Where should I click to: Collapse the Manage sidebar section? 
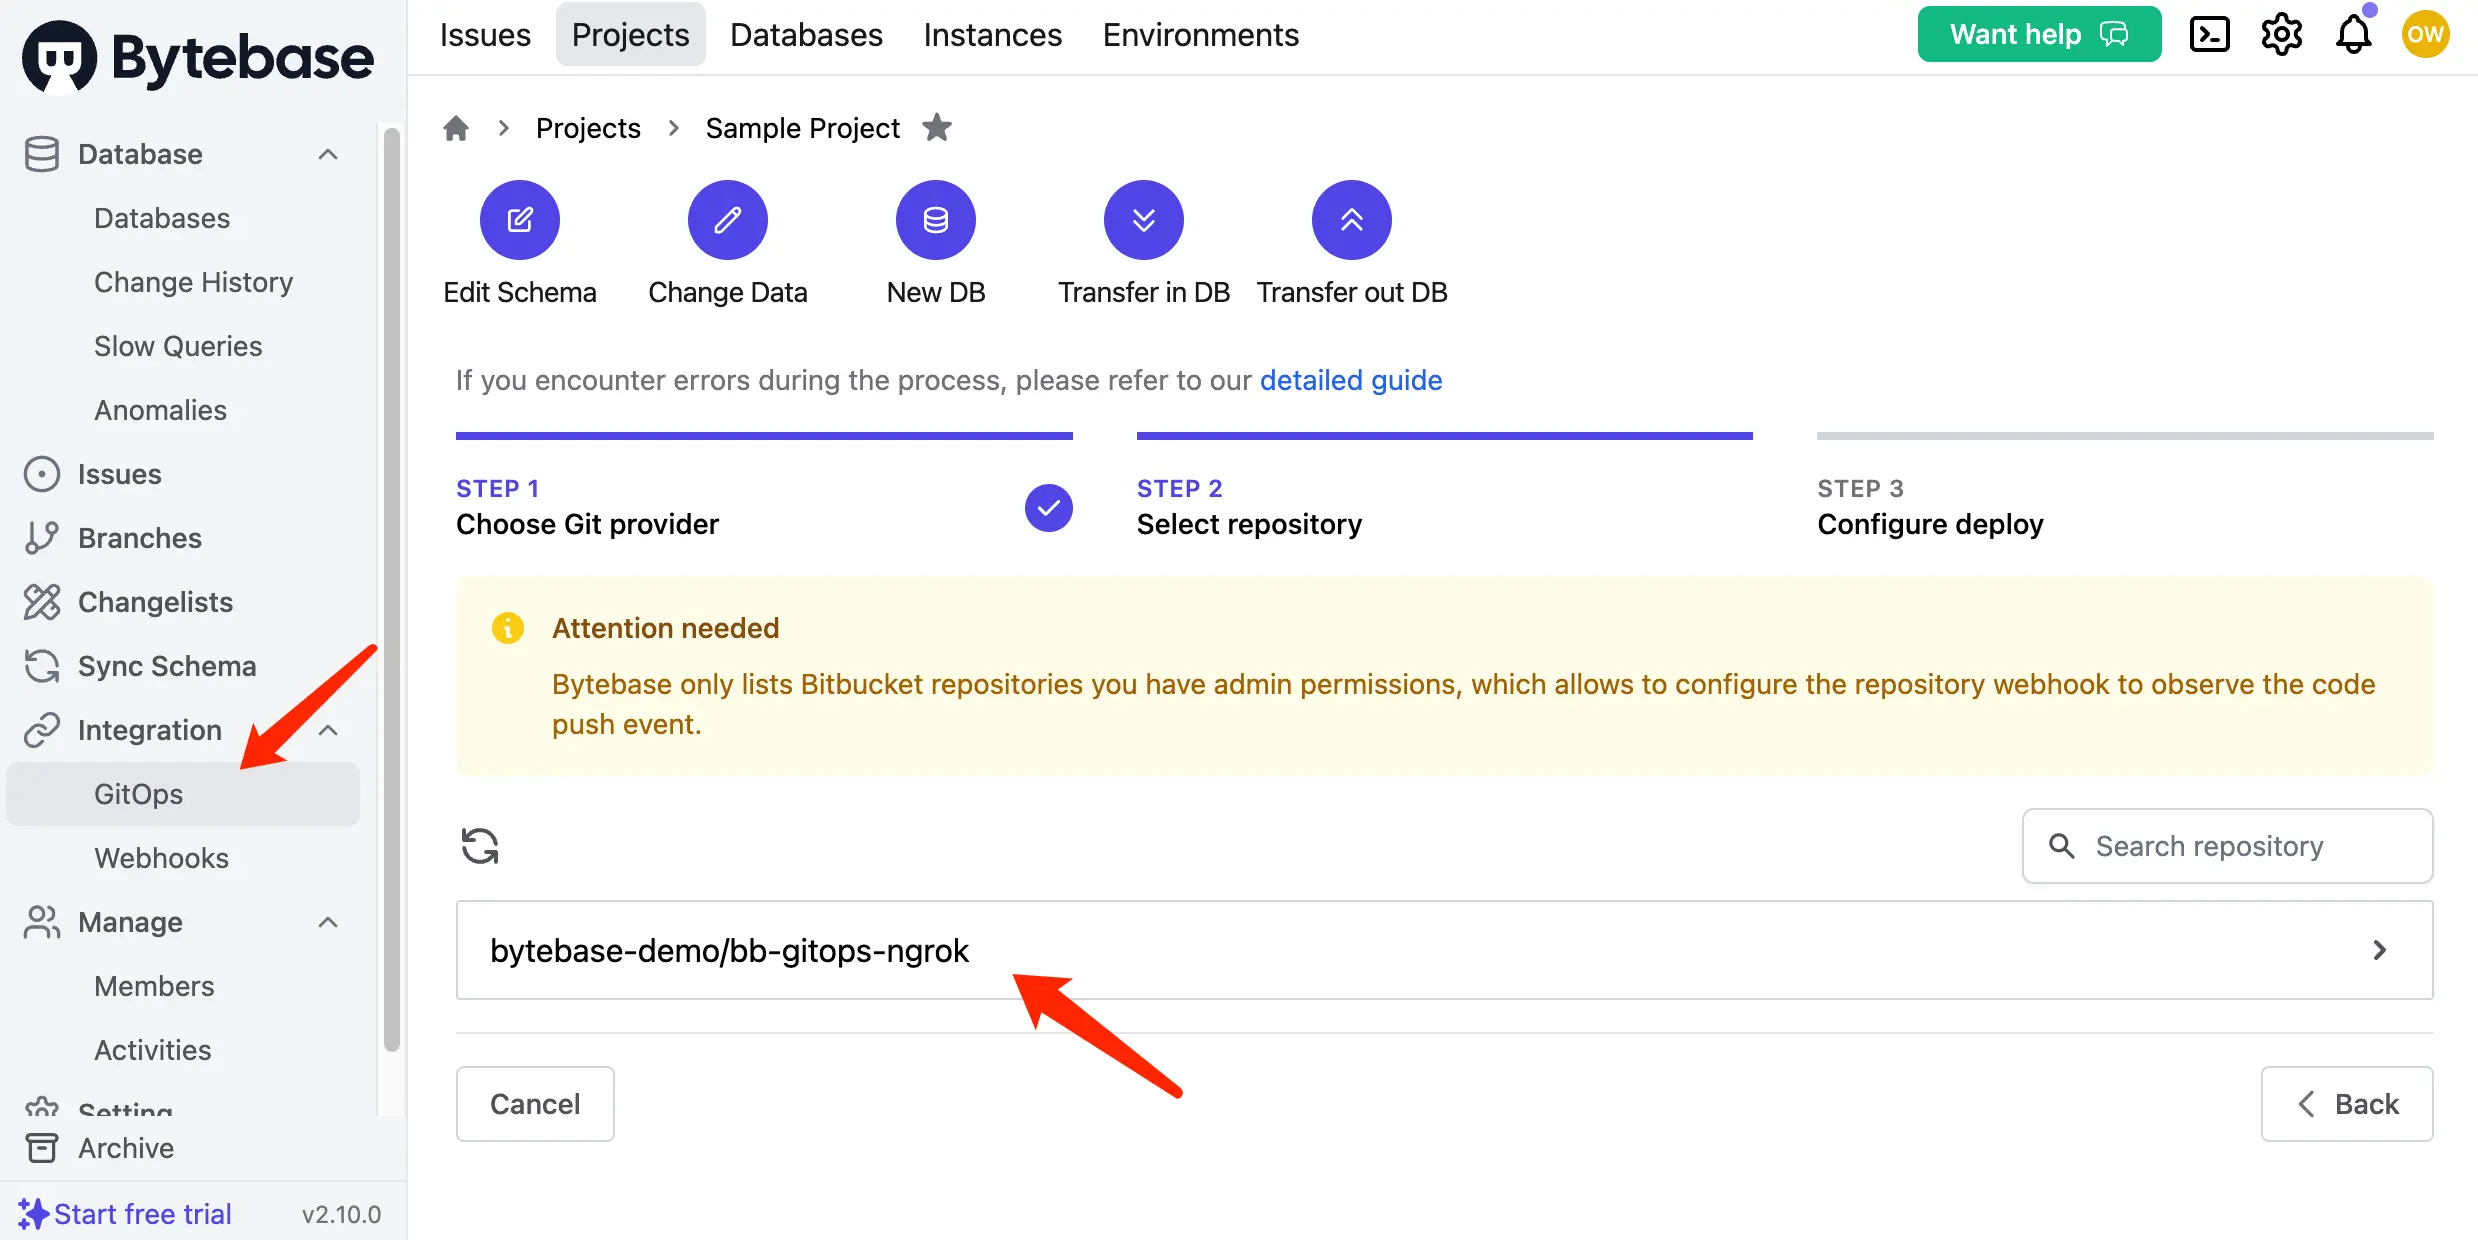(328, 922)
